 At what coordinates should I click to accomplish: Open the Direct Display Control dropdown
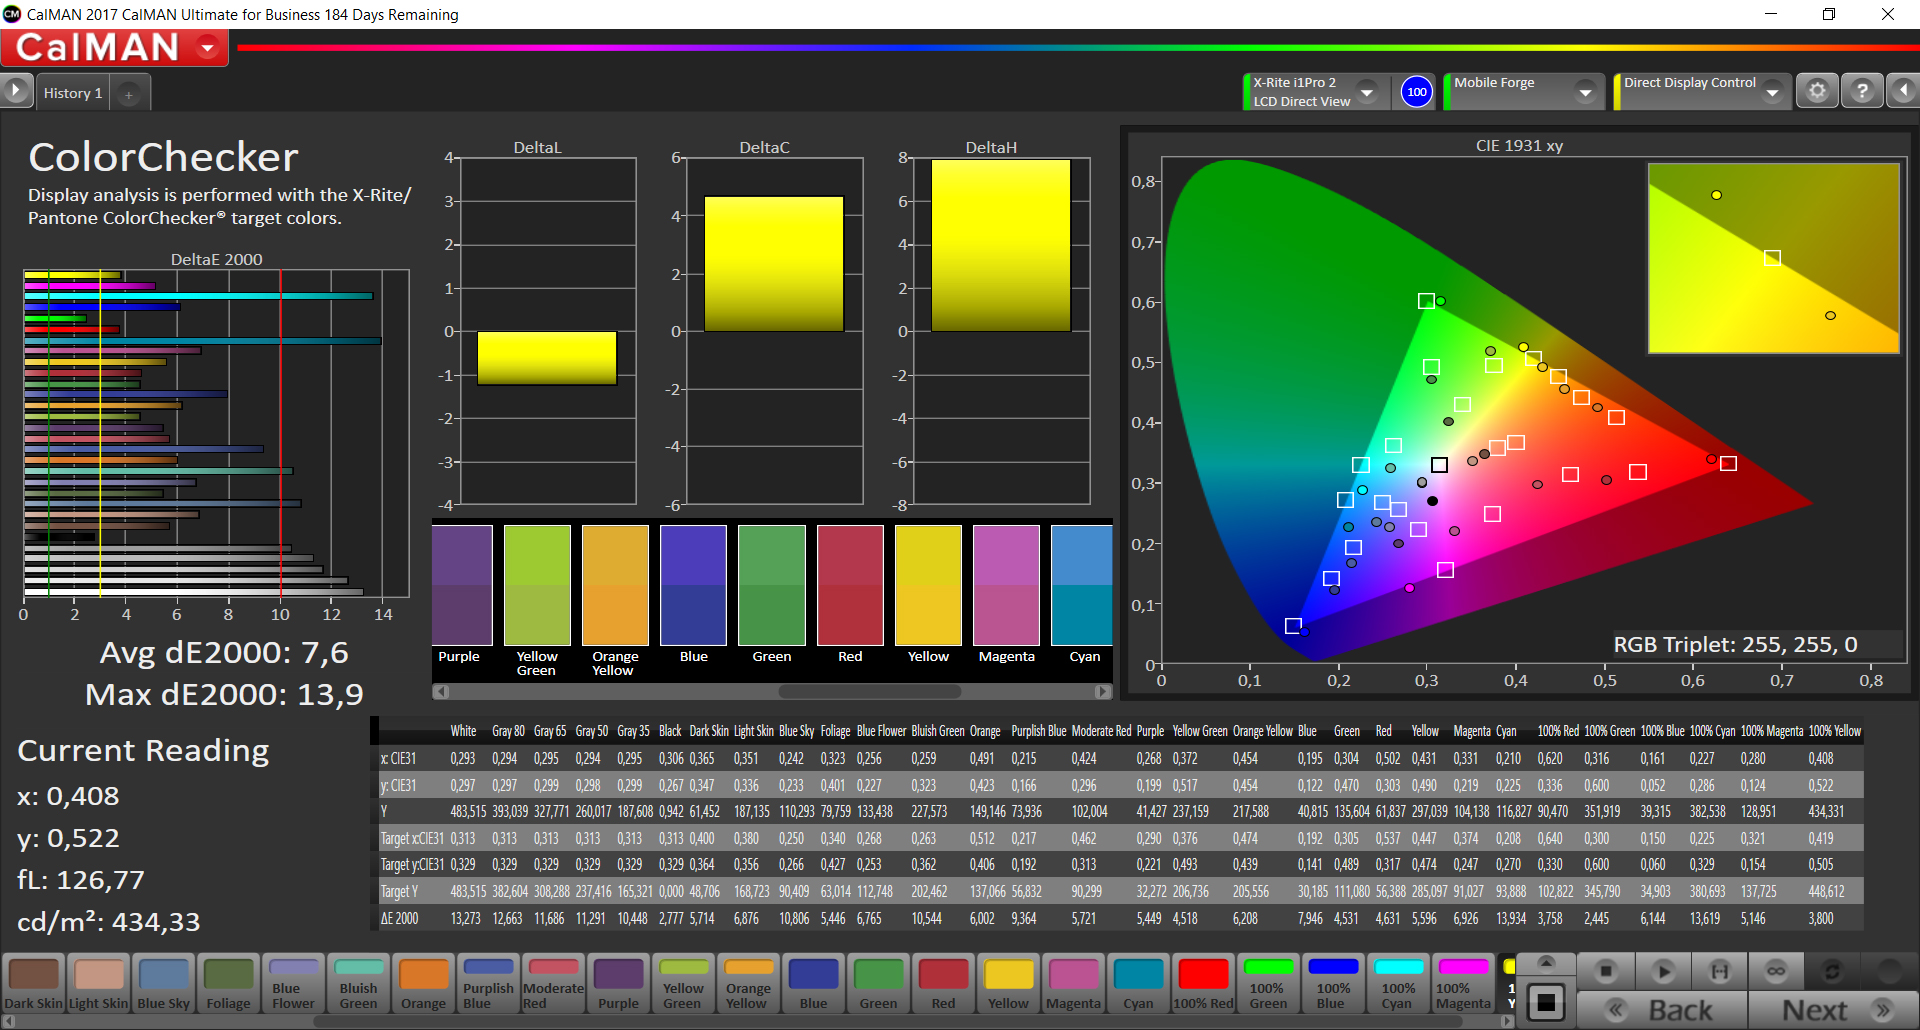(1773, 92)
